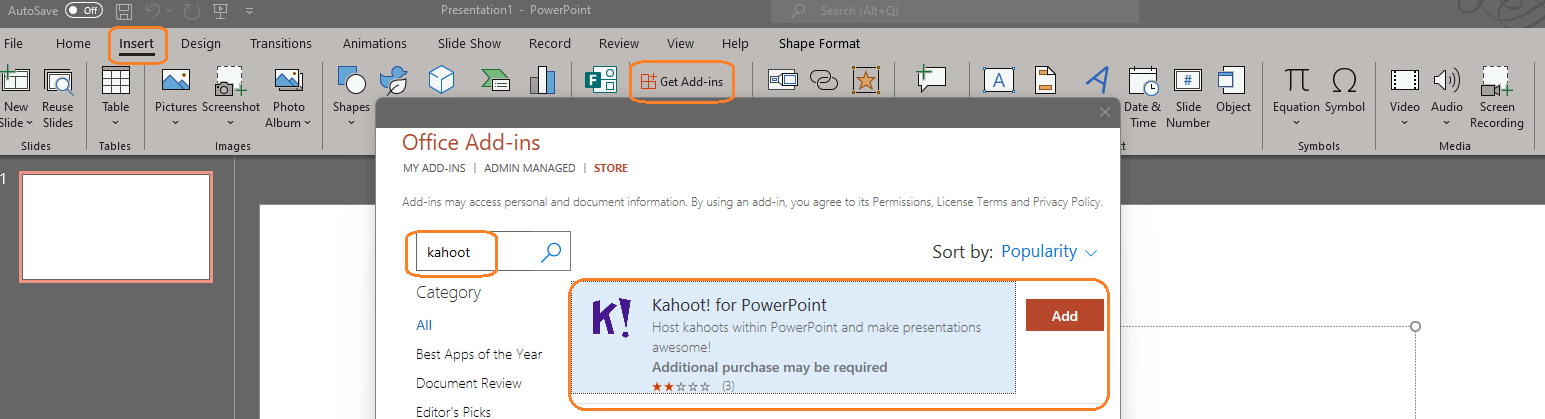
Task: Insert a Text Box icon
Action: pyautogui.click(x=1000, y=81)
